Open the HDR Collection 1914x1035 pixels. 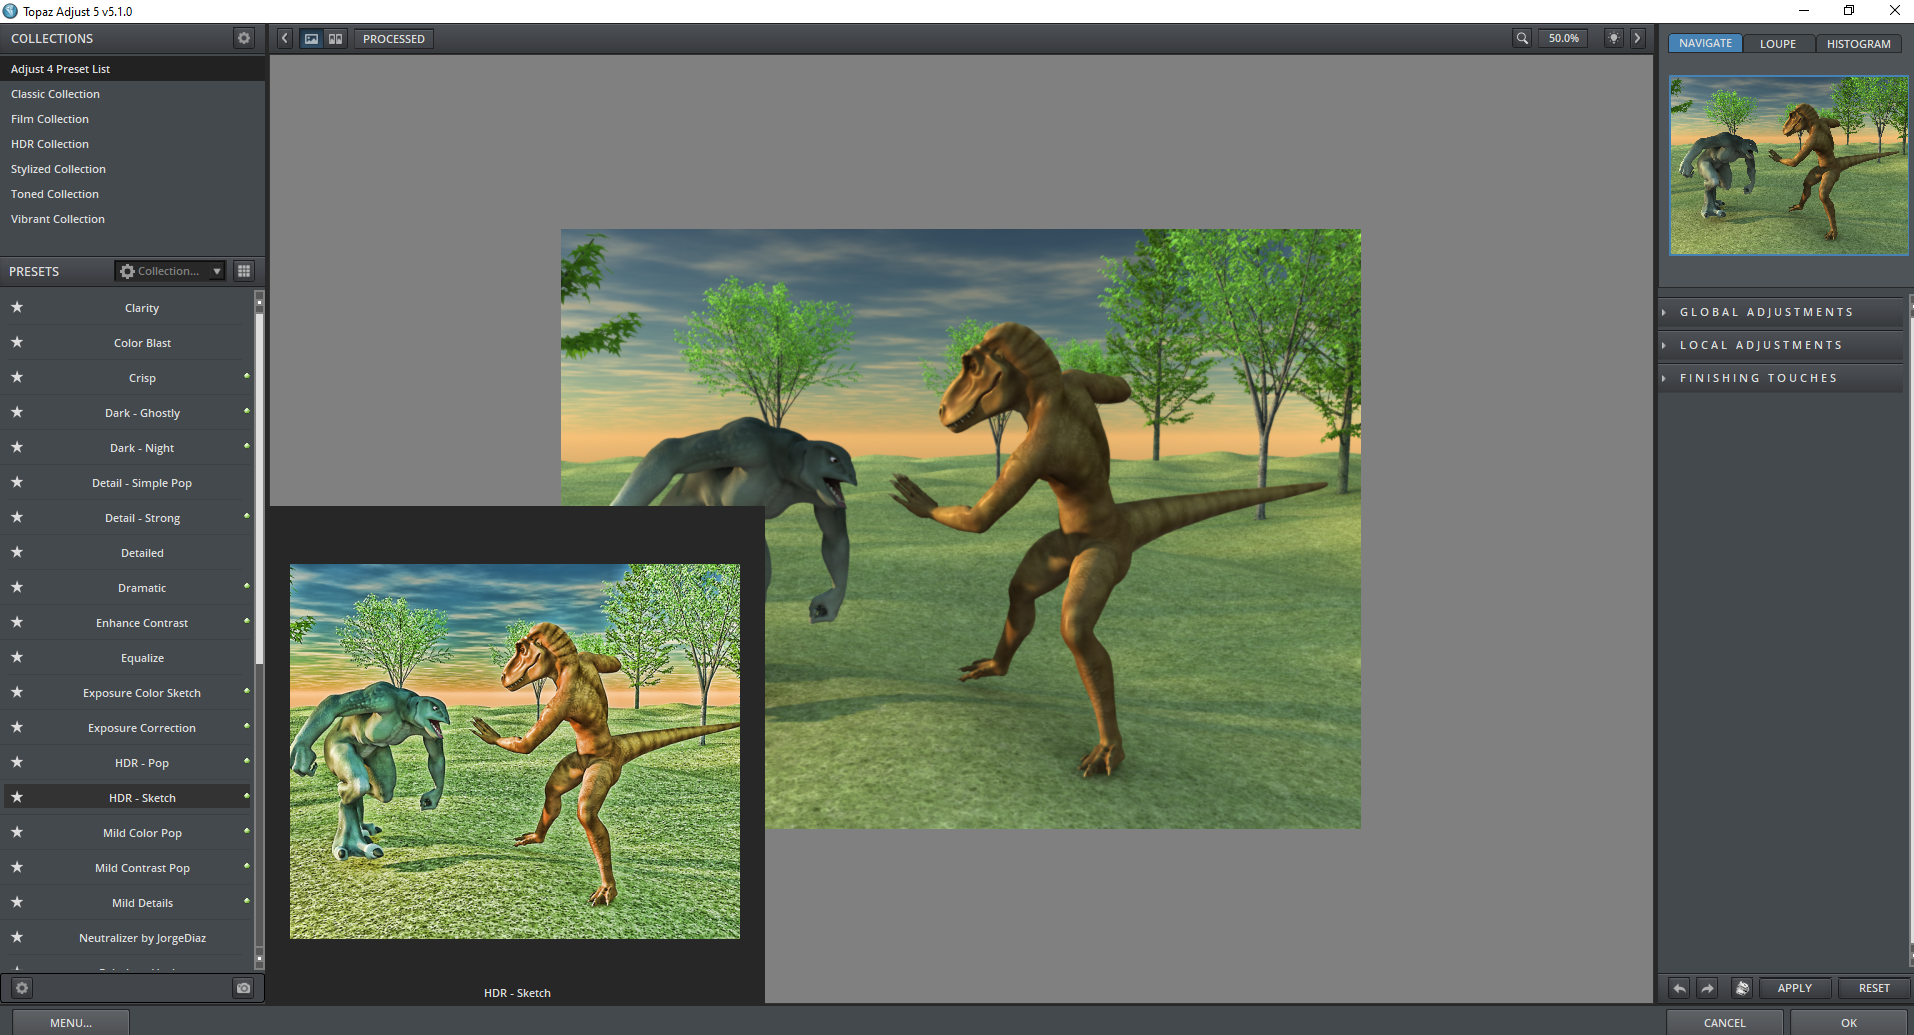(x=132, y=144)
